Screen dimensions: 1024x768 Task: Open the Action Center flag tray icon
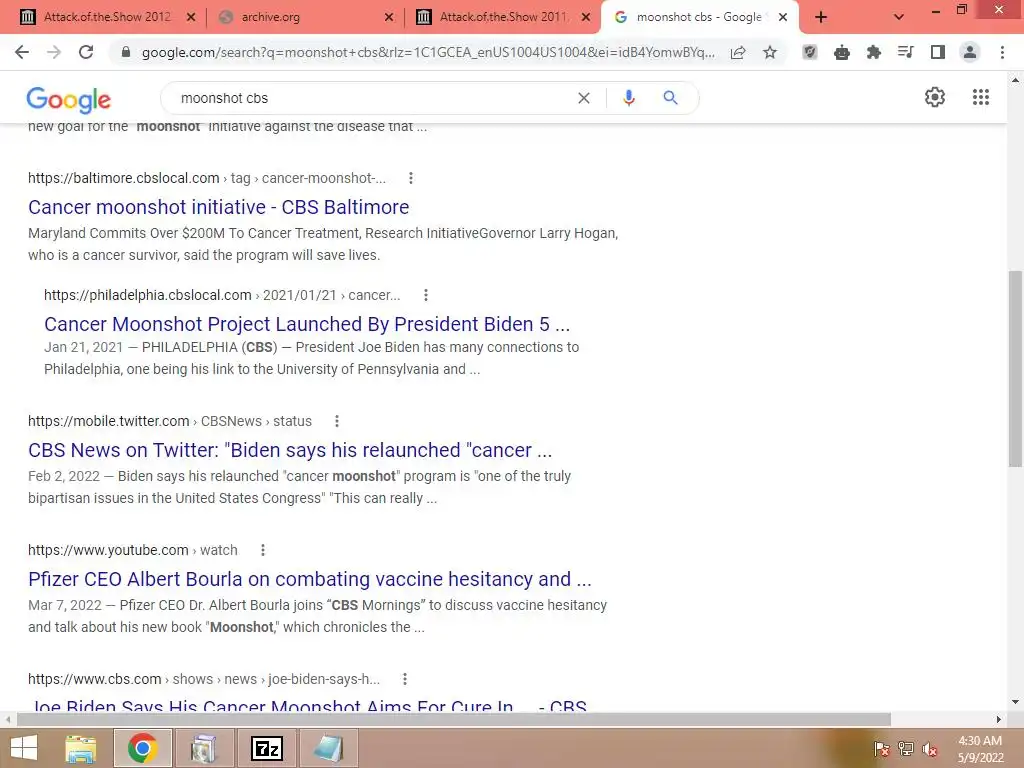click(x=882, y=749)
